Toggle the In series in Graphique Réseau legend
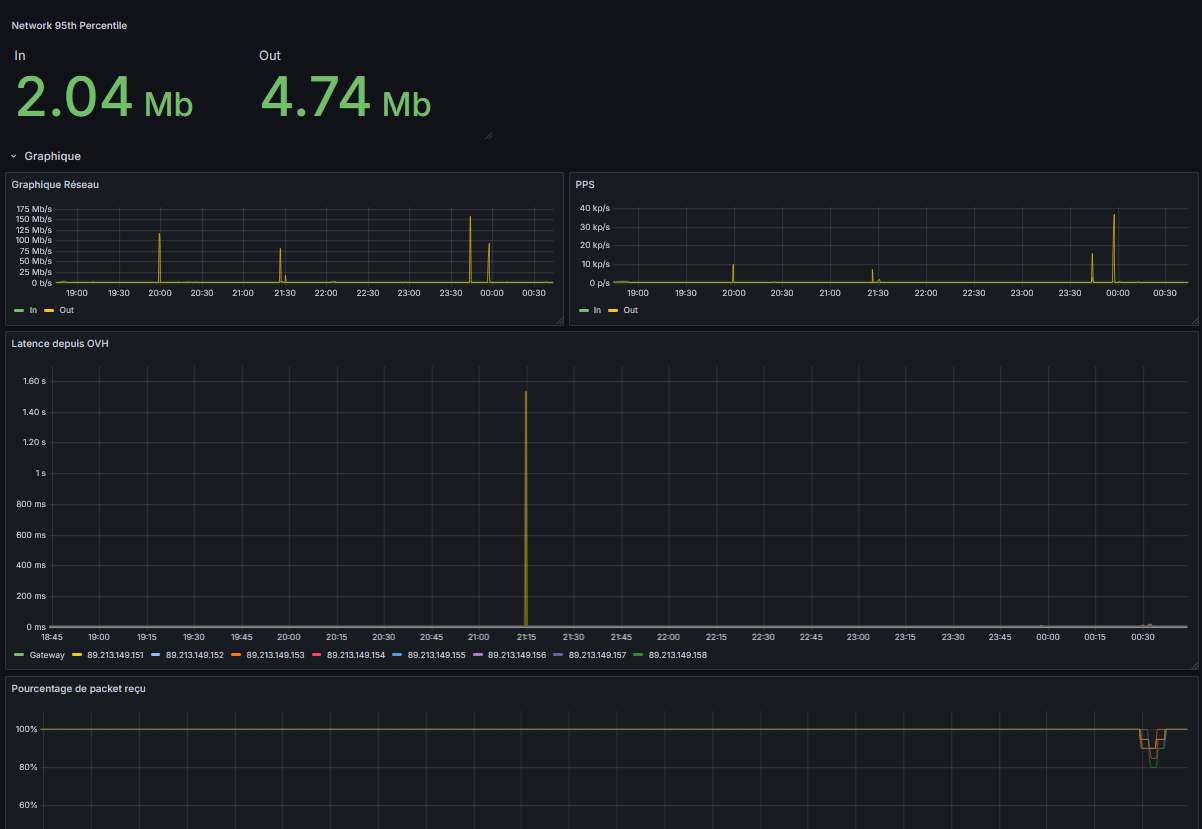Image resolution: width=1202 pixels, height=829 pixels. (33, 310)
